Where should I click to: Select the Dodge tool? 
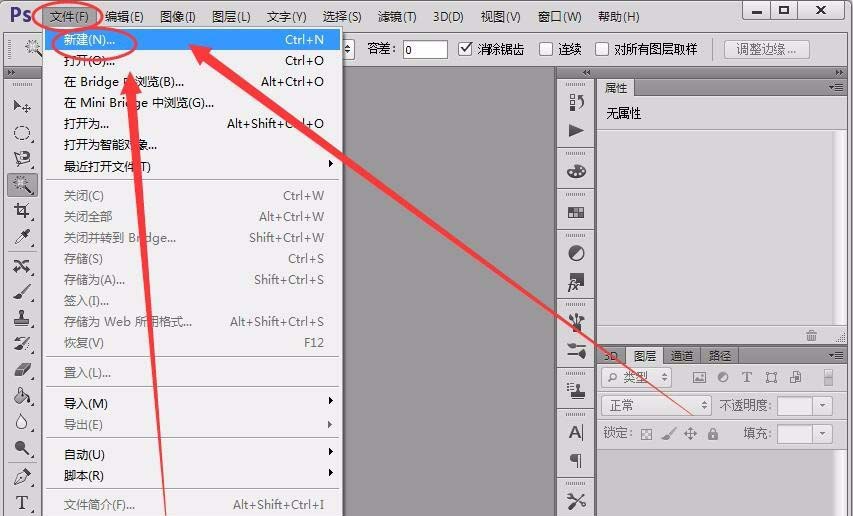coord(22,447)
